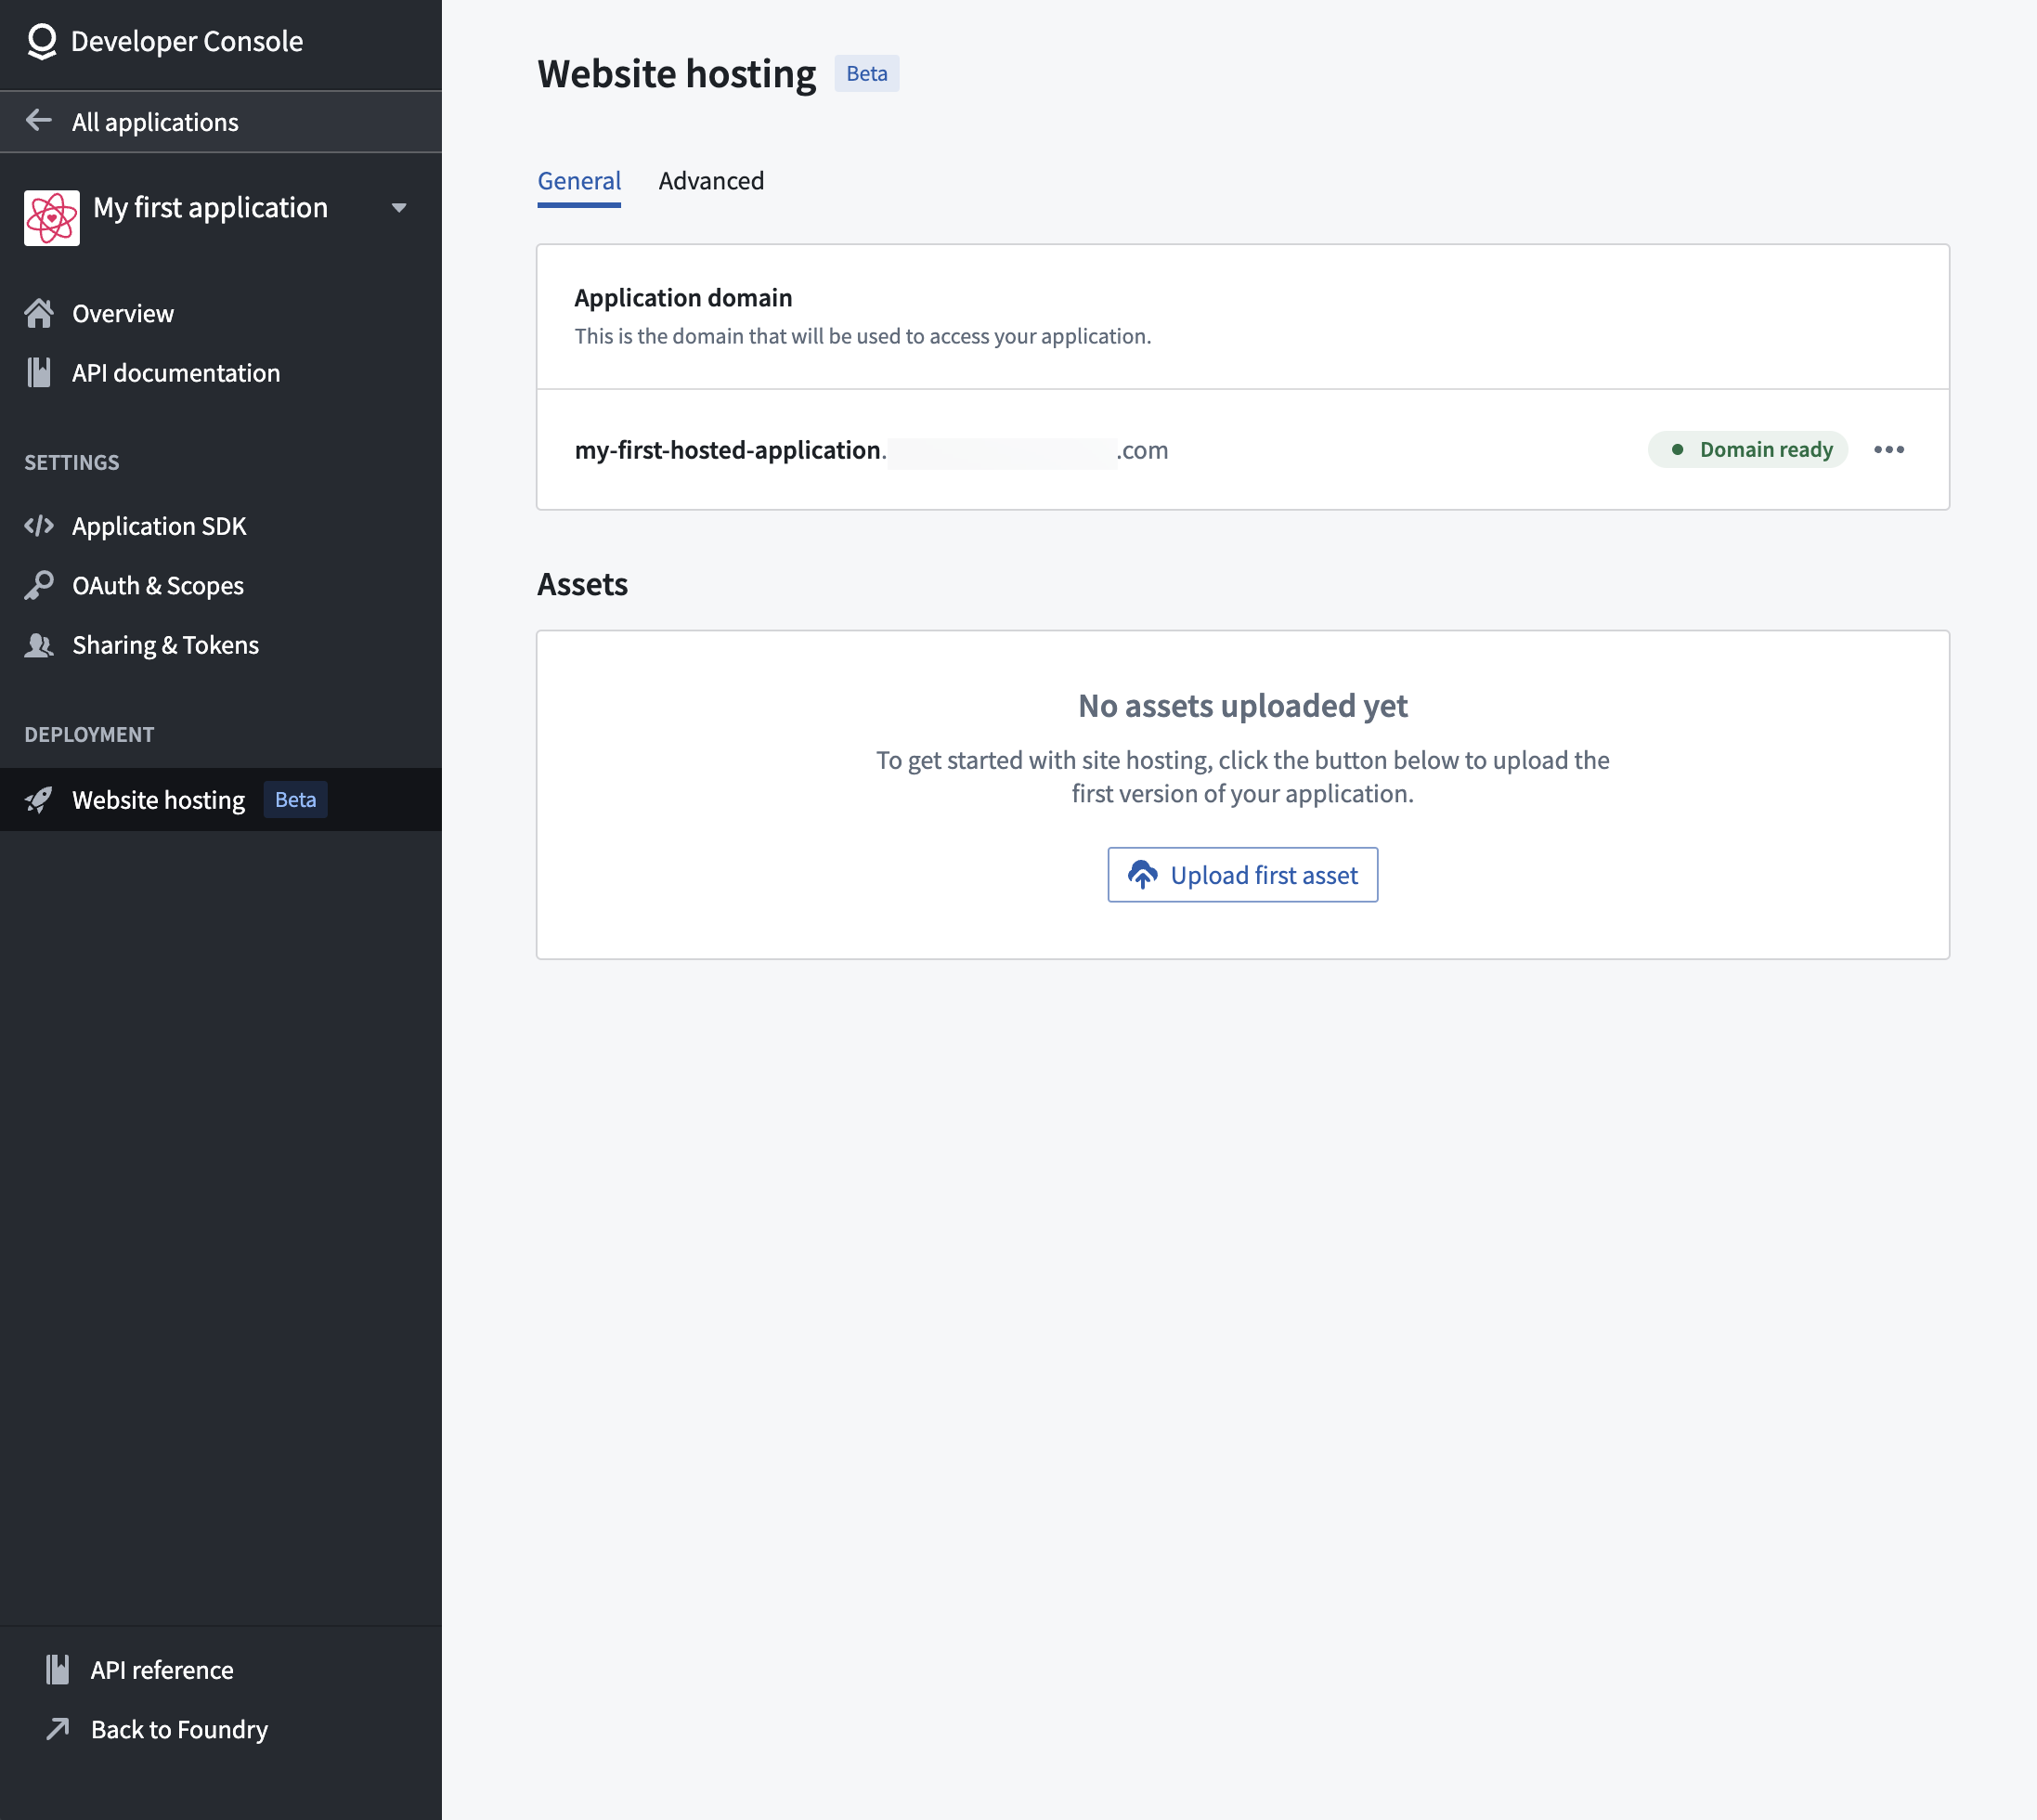Open API documentation from the sidebar icon
The height and width of the screenshot is (1820, 2037).
click(40, 372)
